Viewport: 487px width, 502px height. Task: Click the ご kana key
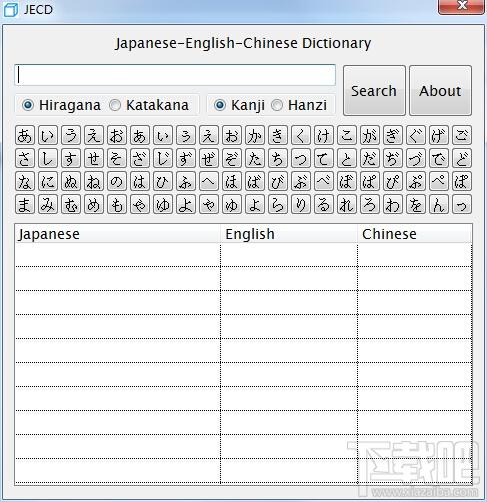462,135
